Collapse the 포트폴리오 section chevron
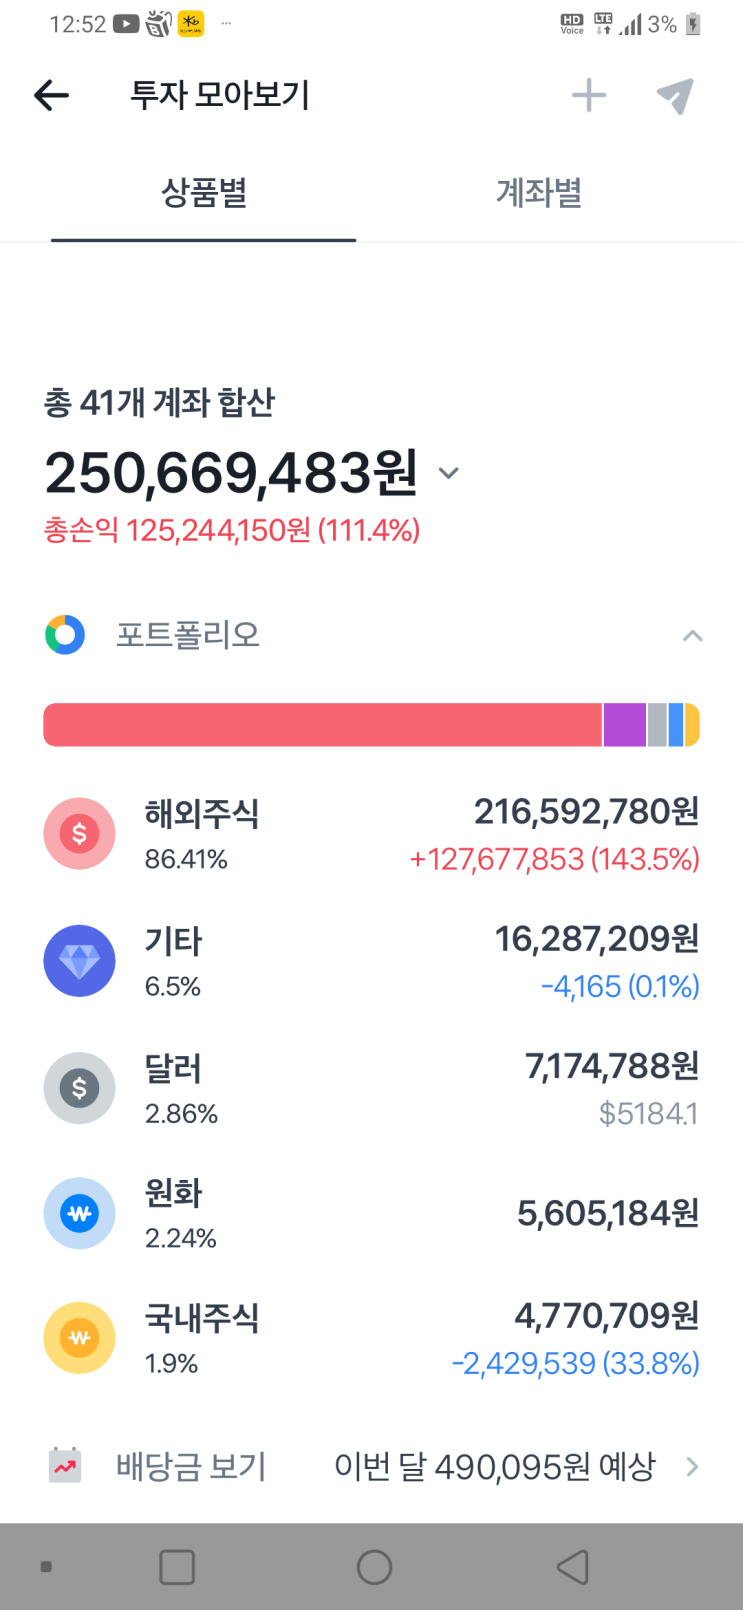743x1610 pixels. [692, 636]
